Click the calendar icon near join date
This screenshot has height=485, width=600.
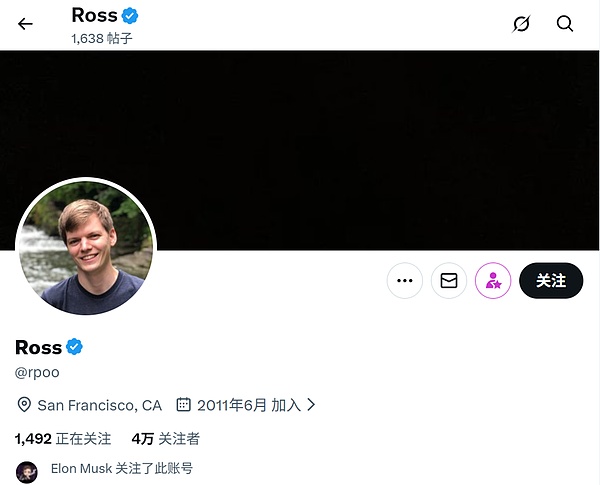[x=183, y=405]
